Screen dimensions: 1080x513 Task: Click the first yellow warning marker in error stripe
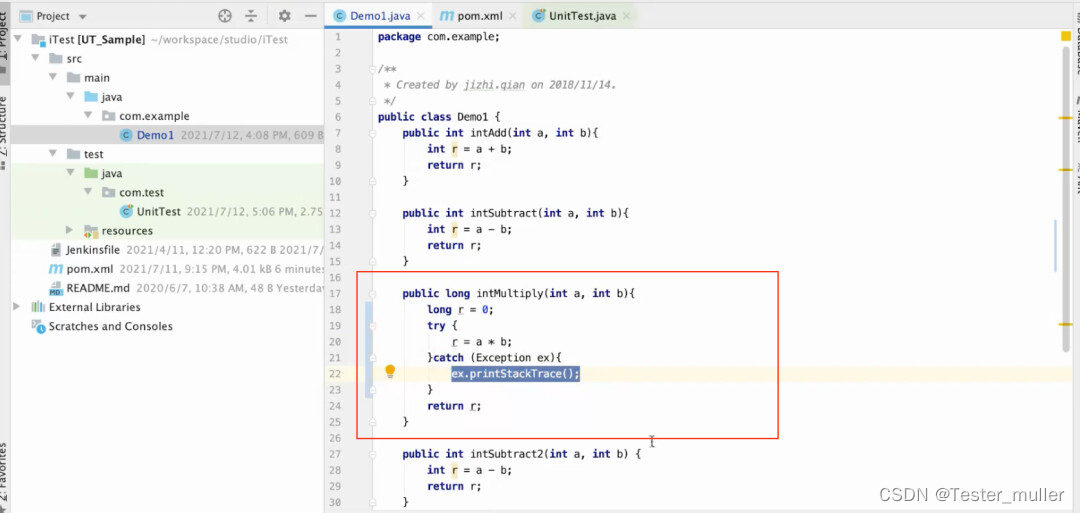[x=1066, y=118]
